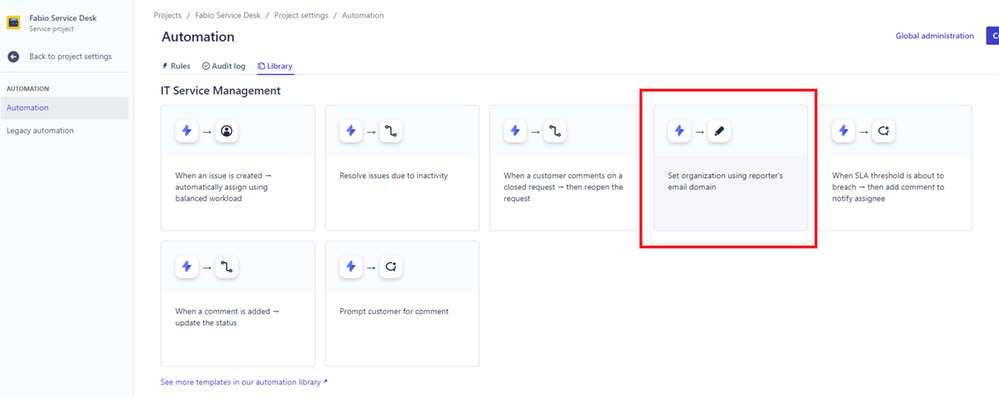Click lightning trigger icon on Resolve issues inactivity card
The image size is (999, 397).
(350, 131)
